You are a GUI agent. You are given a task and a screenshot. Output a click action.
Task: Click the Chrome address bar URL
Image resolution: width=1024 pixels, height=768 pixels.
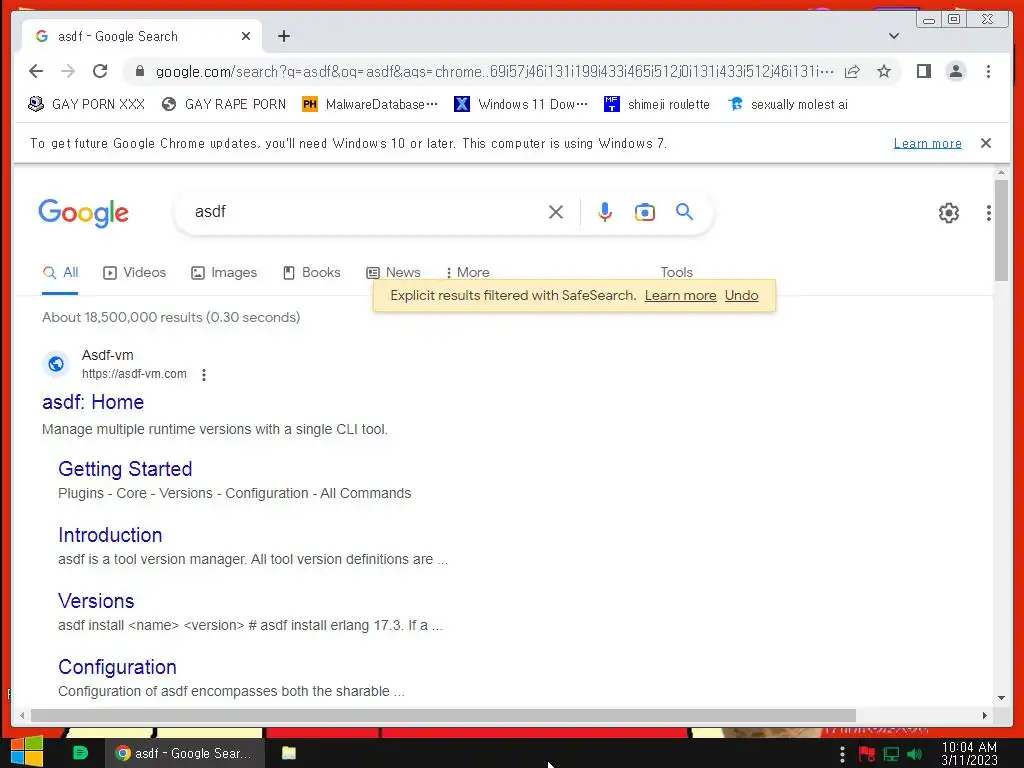click(x=494, y=71)
